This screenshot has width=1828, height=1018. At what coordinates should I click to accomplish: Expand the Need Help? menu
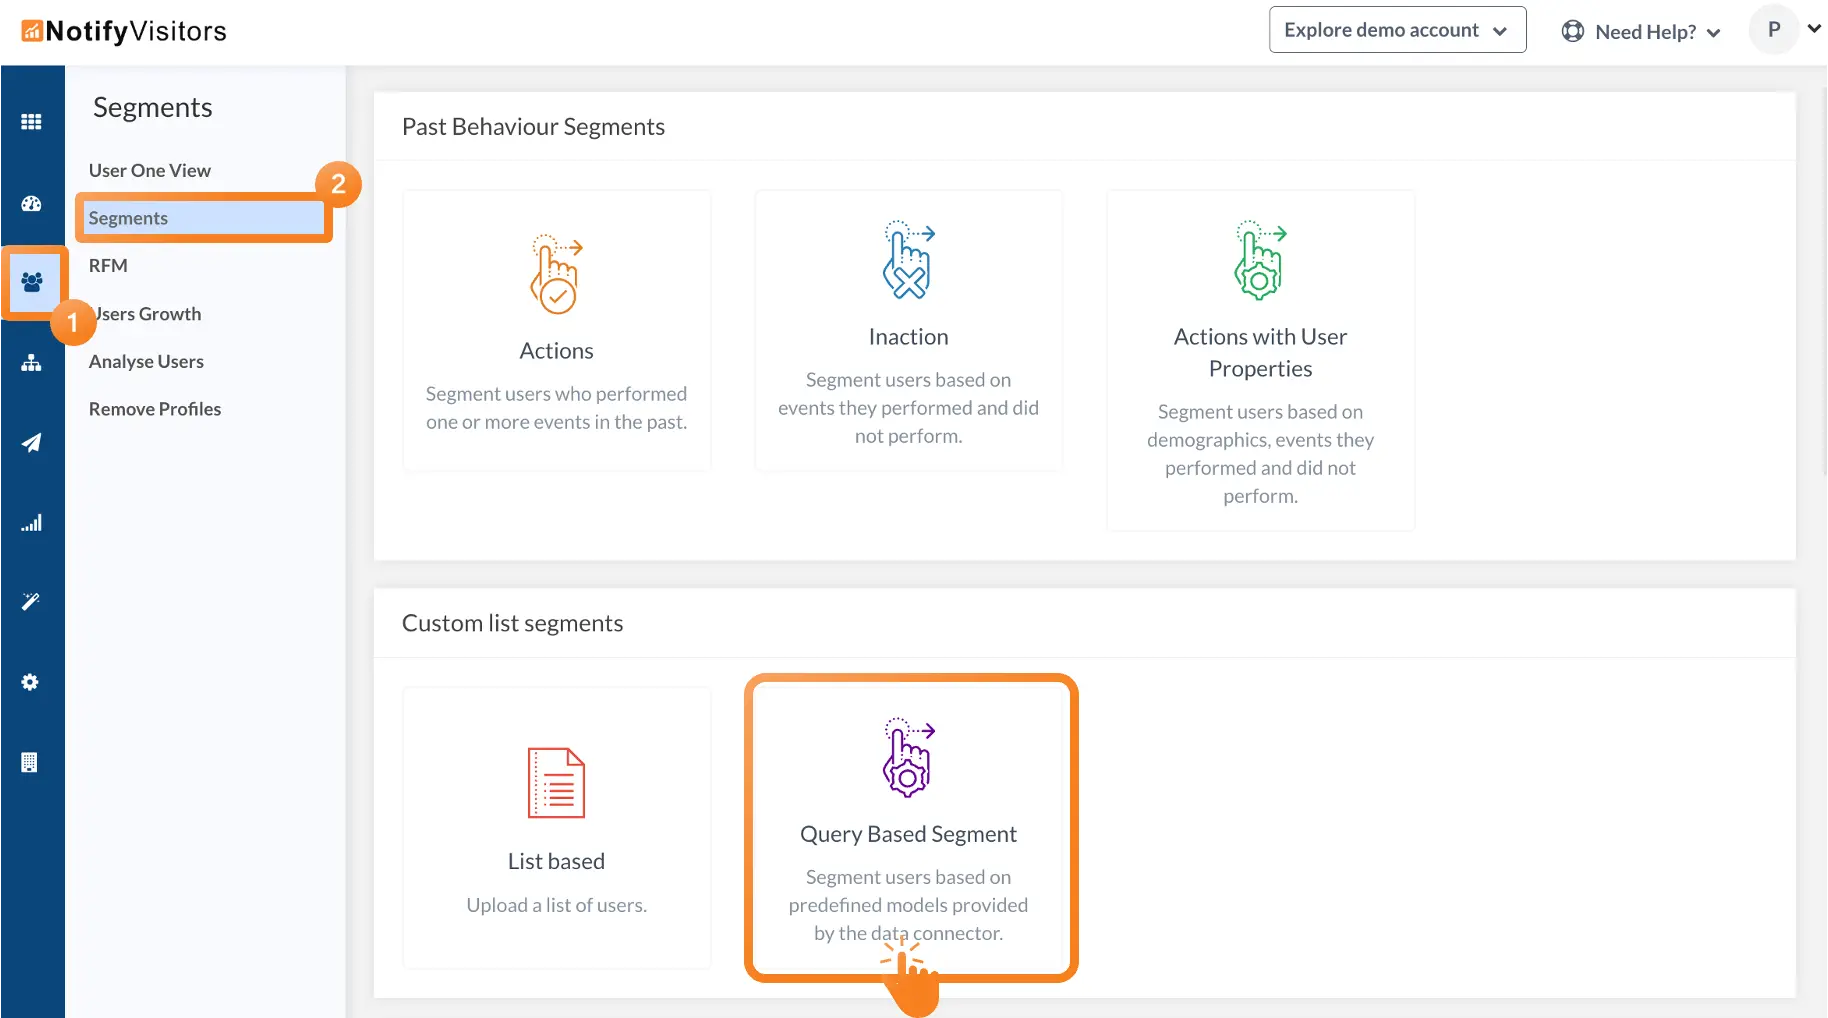(1641, 32)
